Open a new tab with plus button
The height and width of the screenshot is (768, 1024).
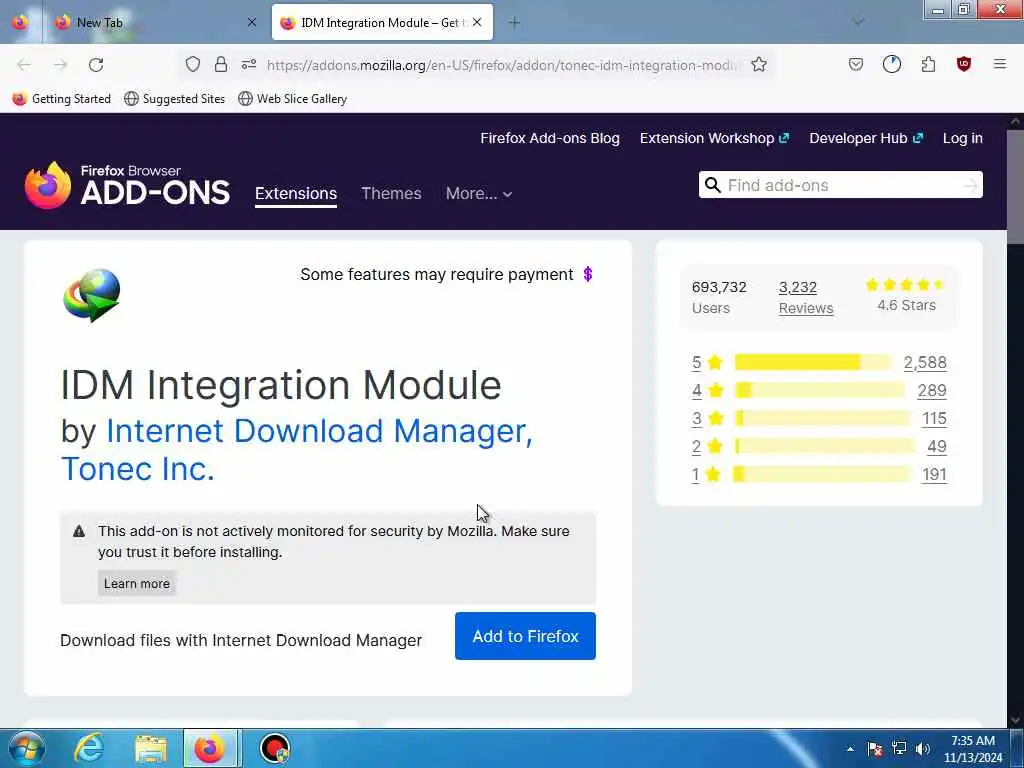pyautogui.click(x=514, y=23)
